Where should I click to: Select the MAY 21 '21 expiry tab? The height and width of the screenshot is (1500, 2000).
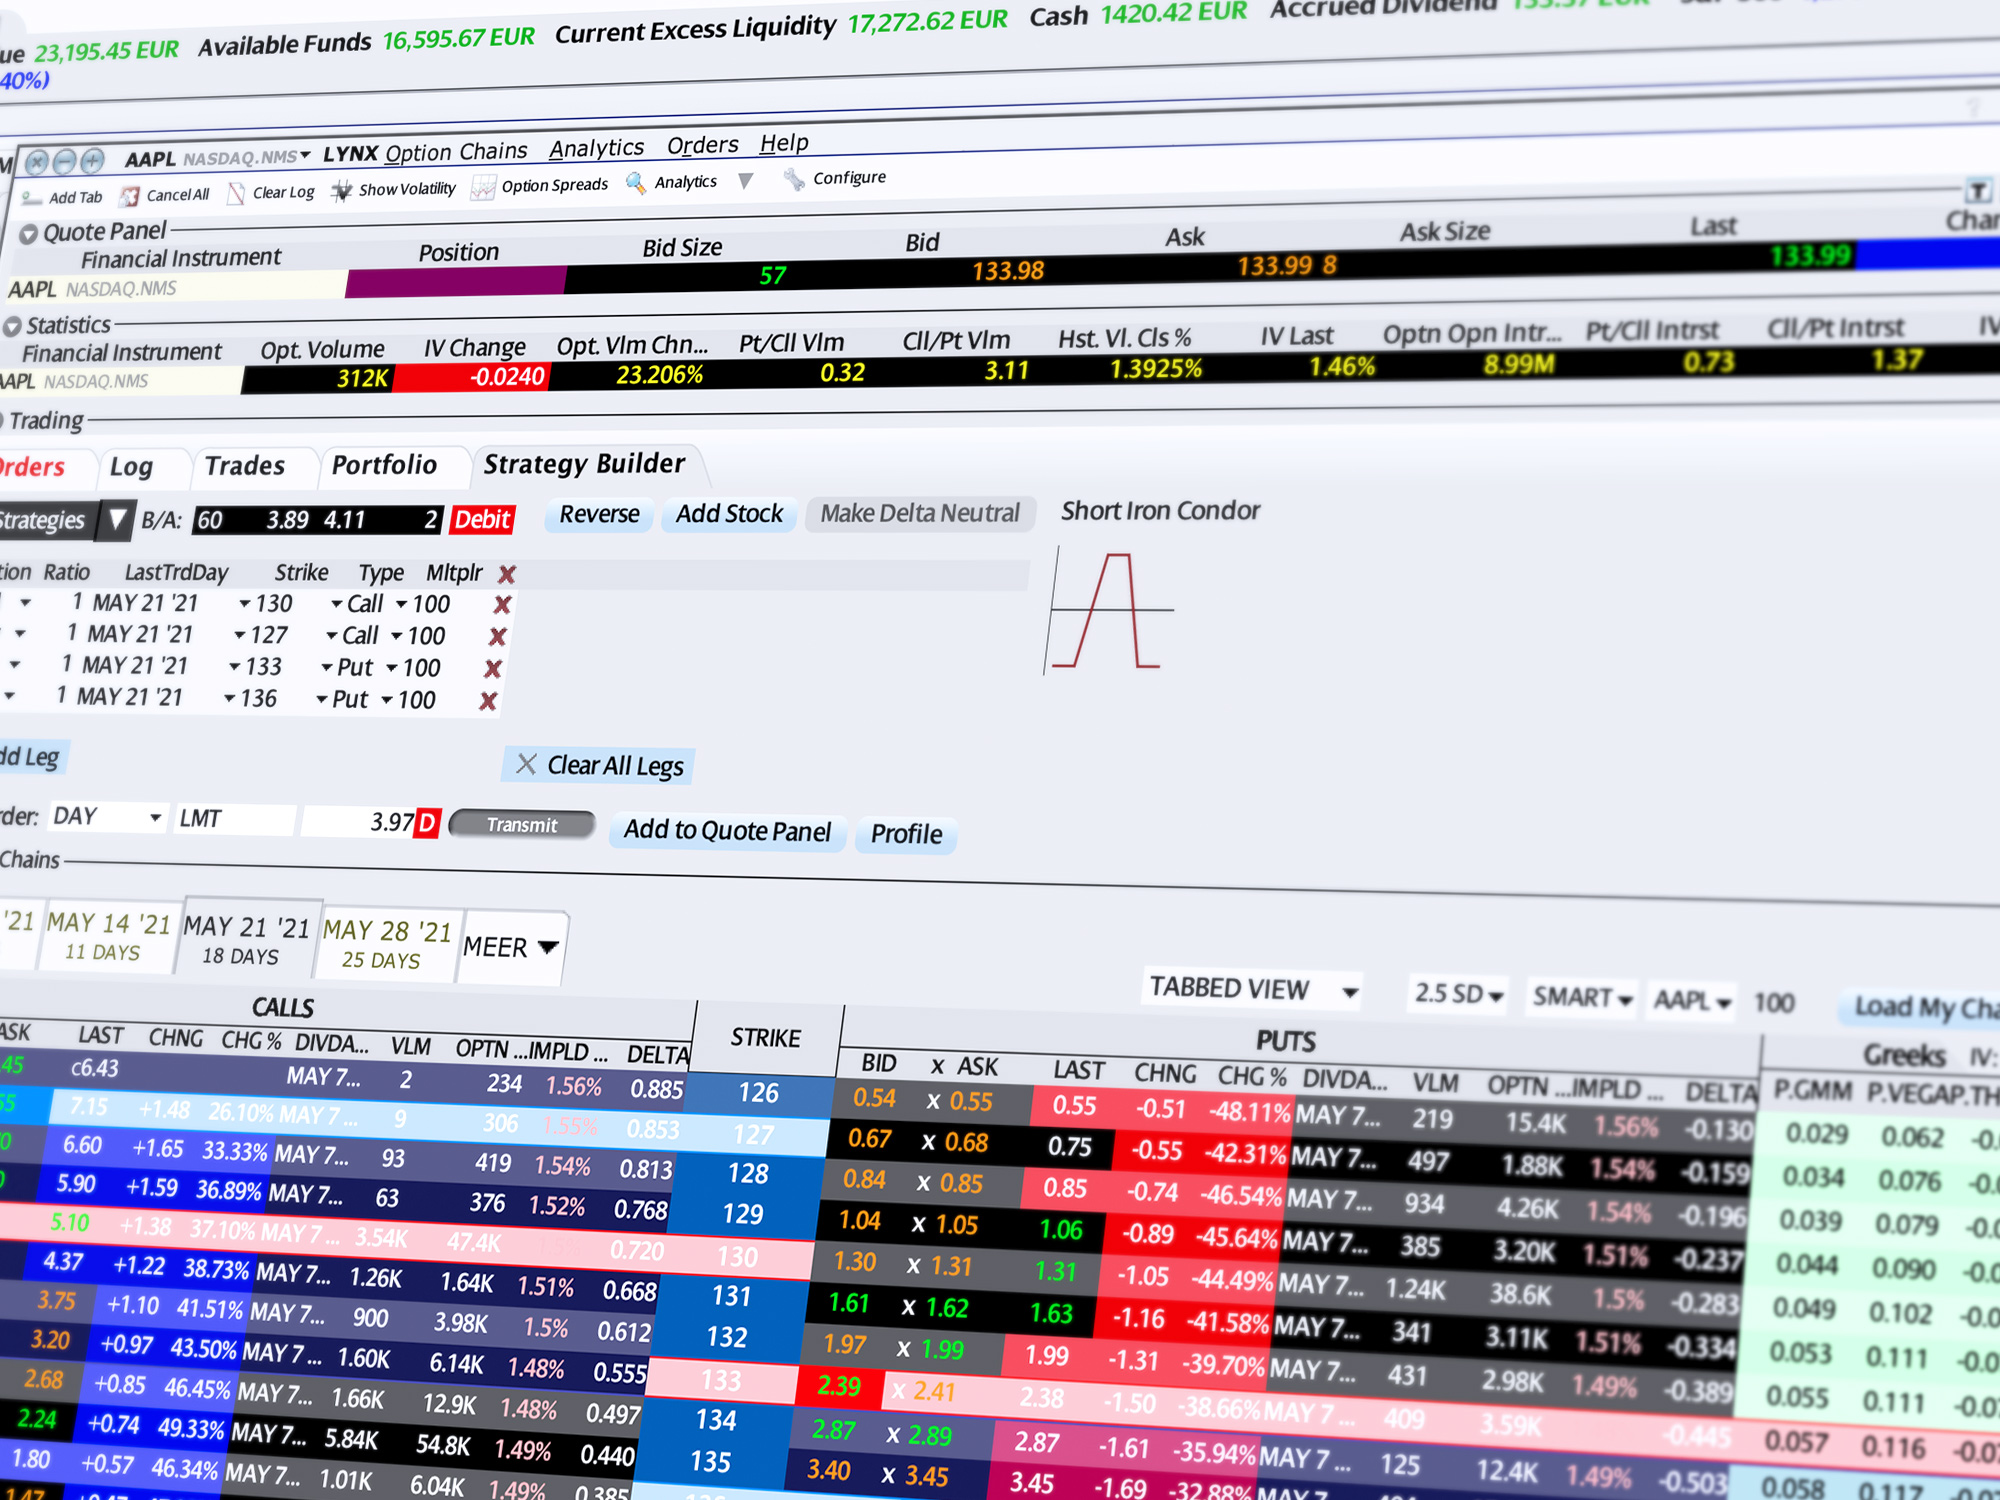[246, 940]
